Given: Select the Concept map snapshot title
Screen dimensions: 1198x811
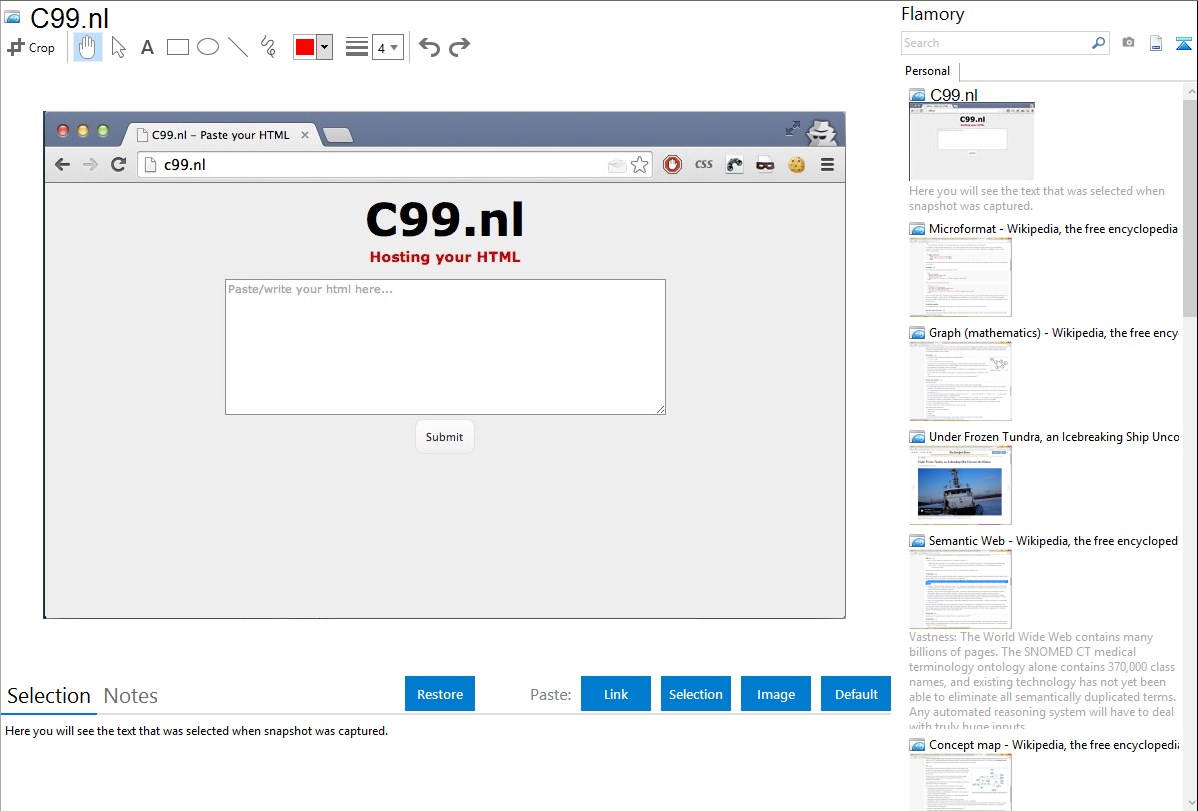Looking at the screenshot, I should tap(1054, 745).
